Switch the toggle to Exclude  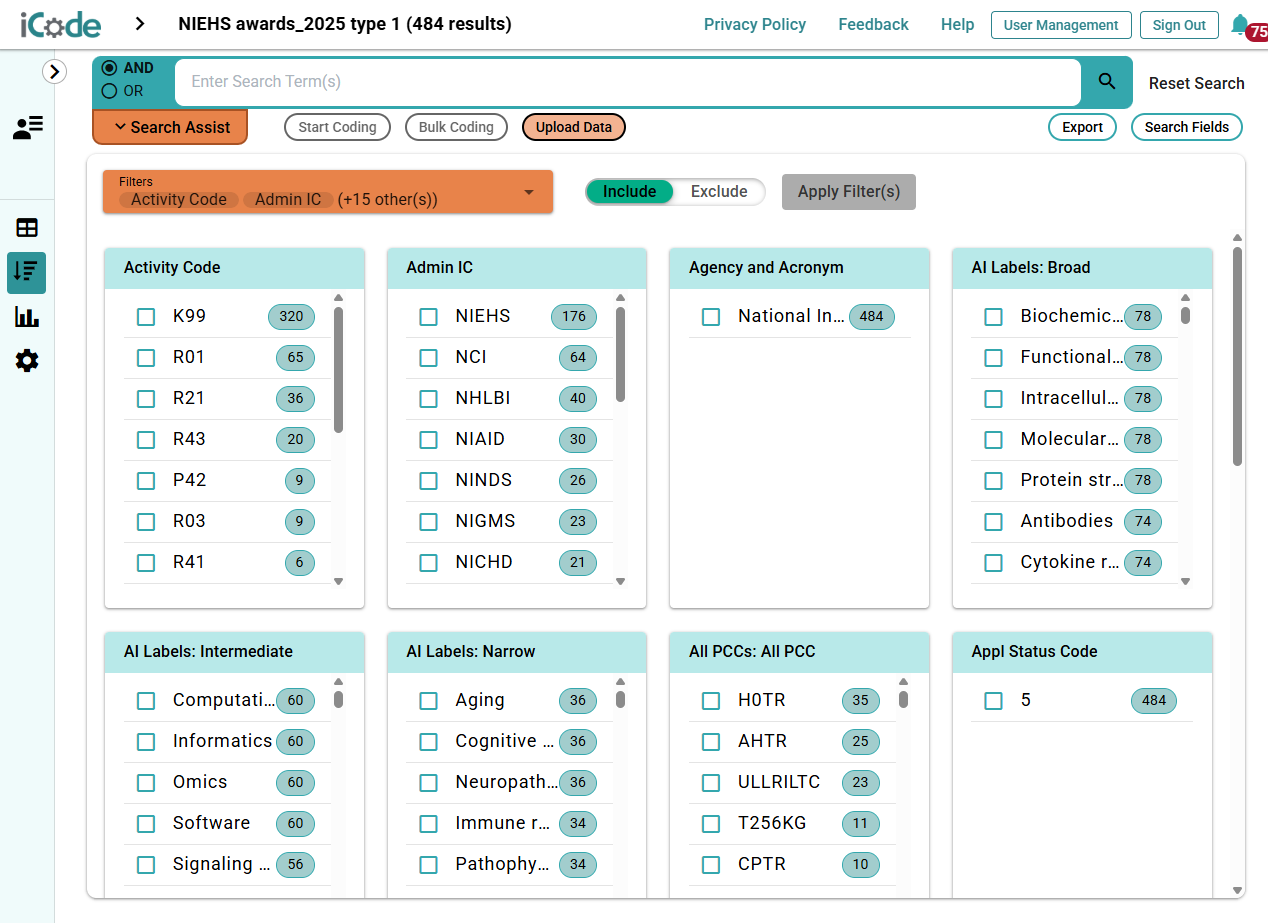click(719, 192)
